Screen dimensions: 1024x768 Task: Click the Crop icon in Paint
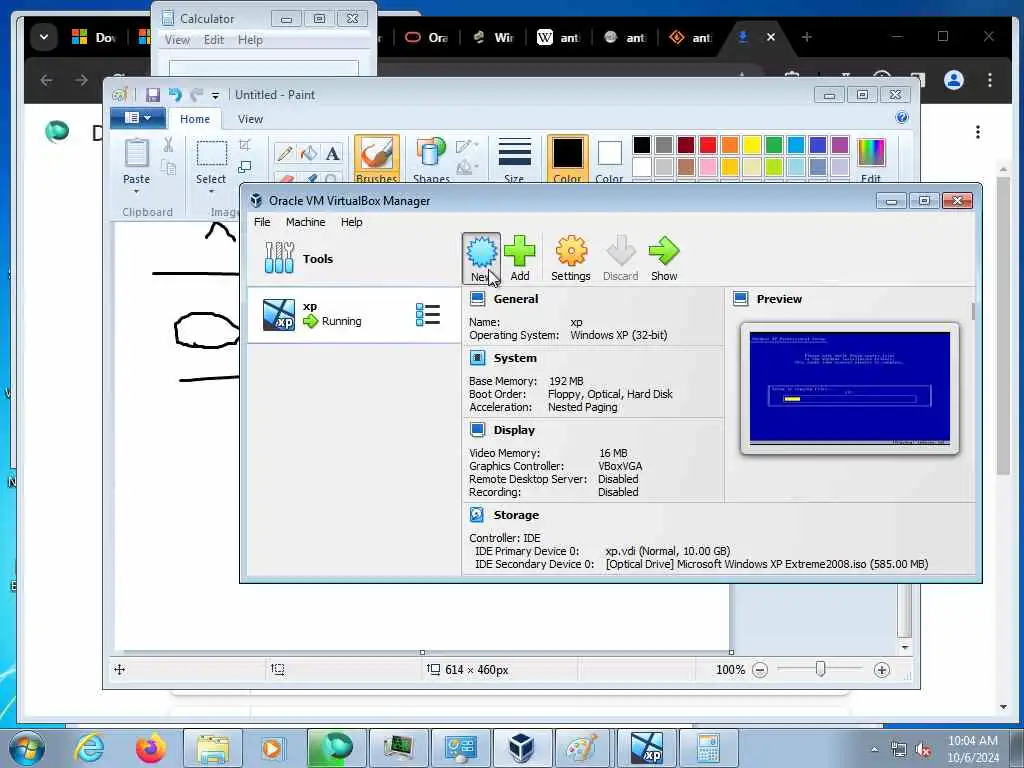245,144
